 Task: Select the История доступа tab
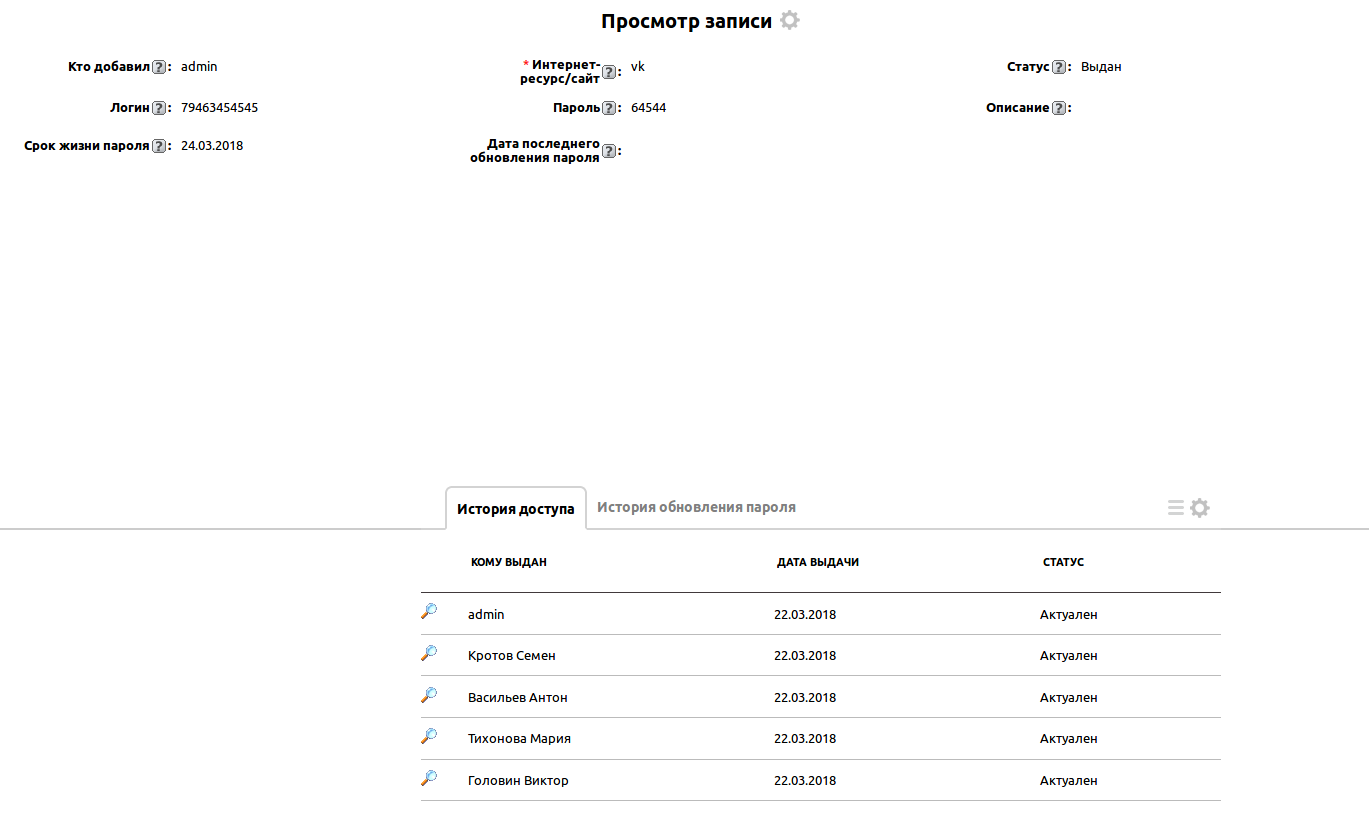[x=515, y=509]
